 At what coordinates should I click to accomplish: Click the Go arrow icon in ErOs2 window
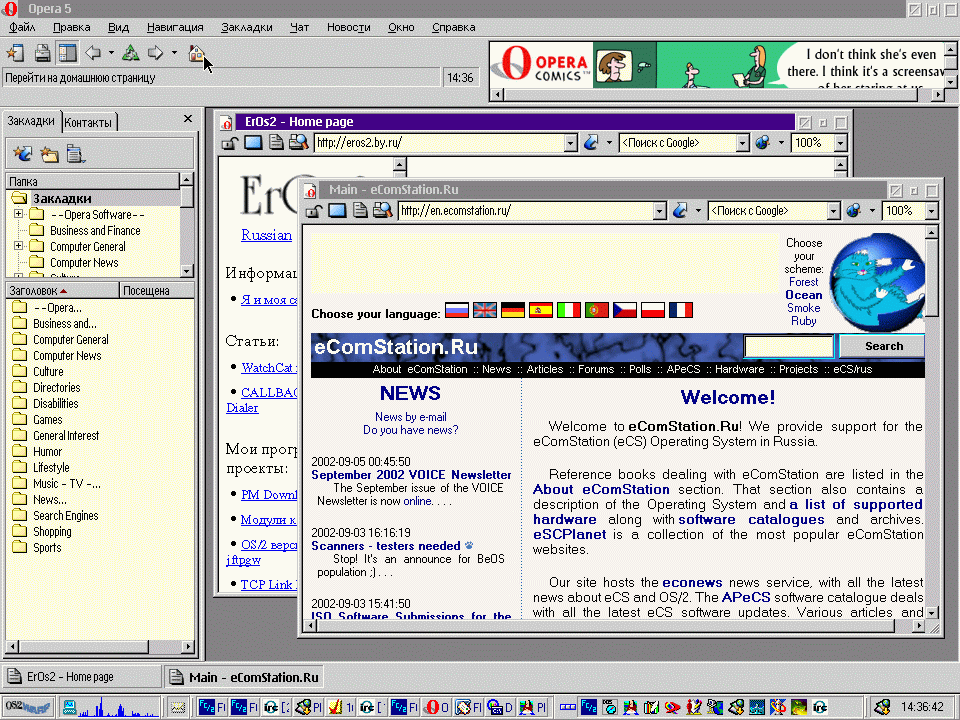tap(591, 143)
